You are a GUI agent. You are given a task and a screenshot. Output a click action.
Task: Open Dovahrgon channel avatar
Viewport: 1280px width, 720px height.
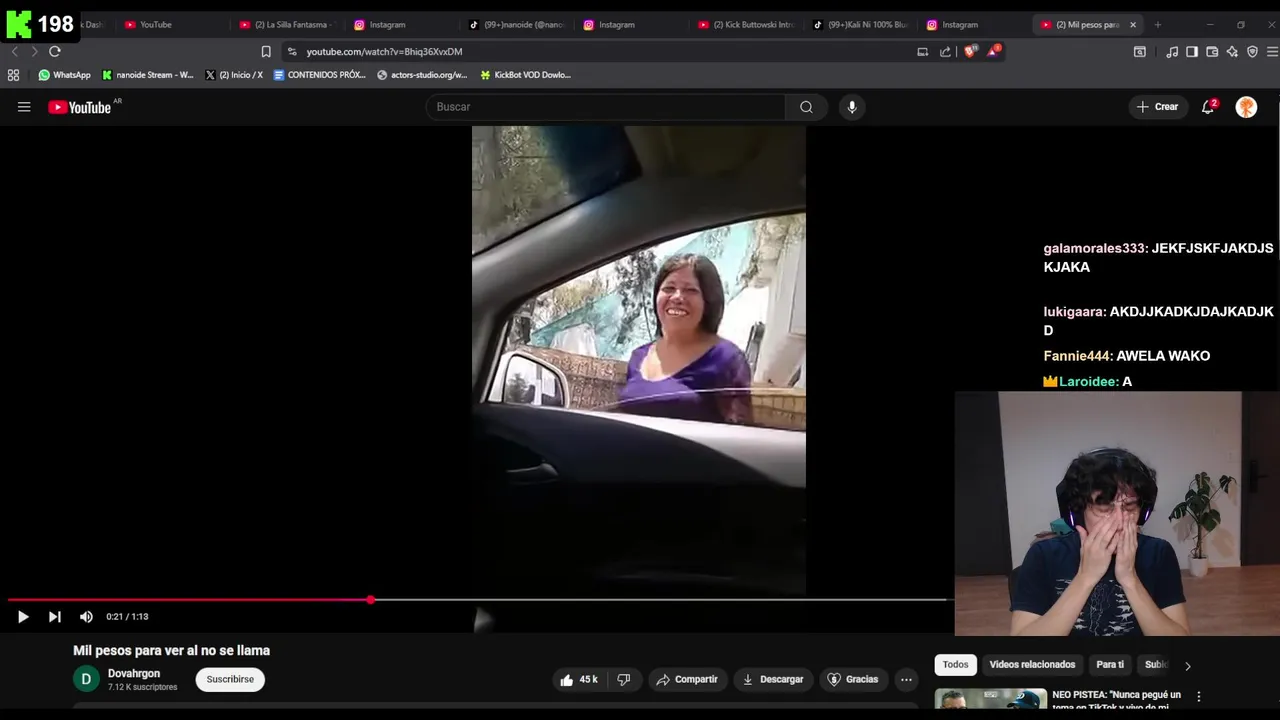(x=86, y=679)
